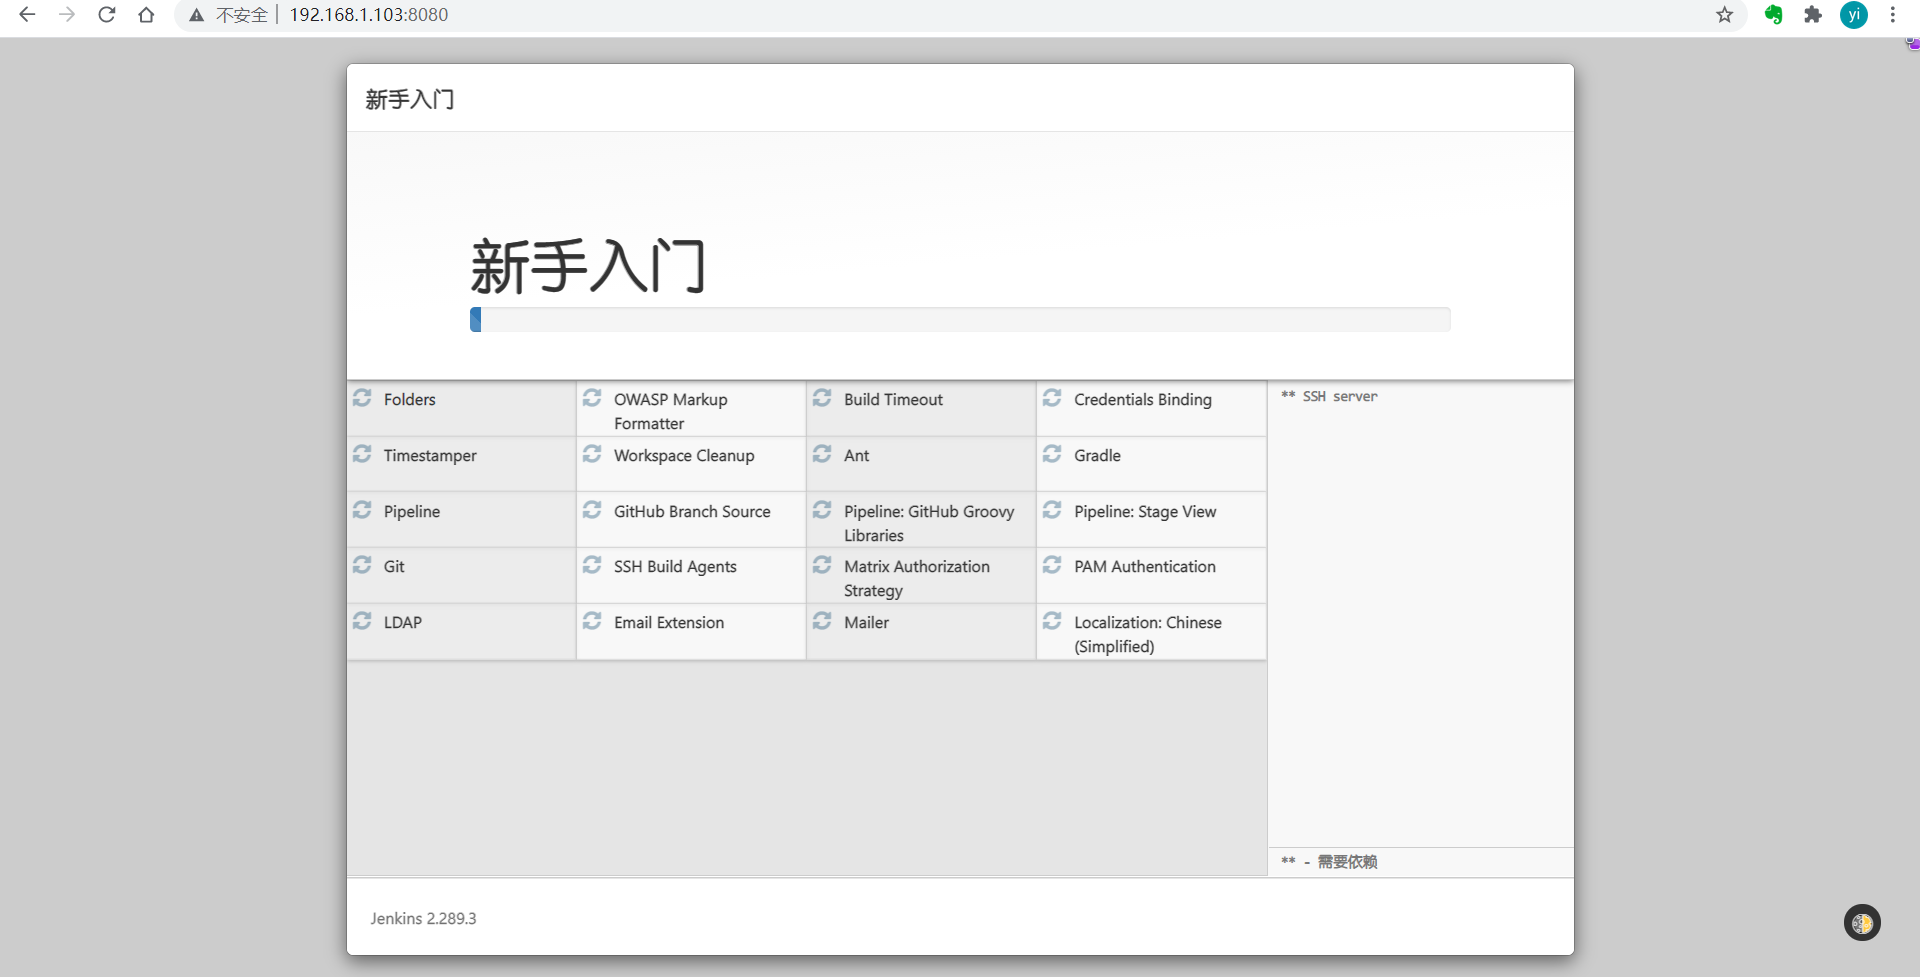Screen dimensions: 1920x977
Task: Bookmark this page with the star
Action: (x=1725, y=15)
